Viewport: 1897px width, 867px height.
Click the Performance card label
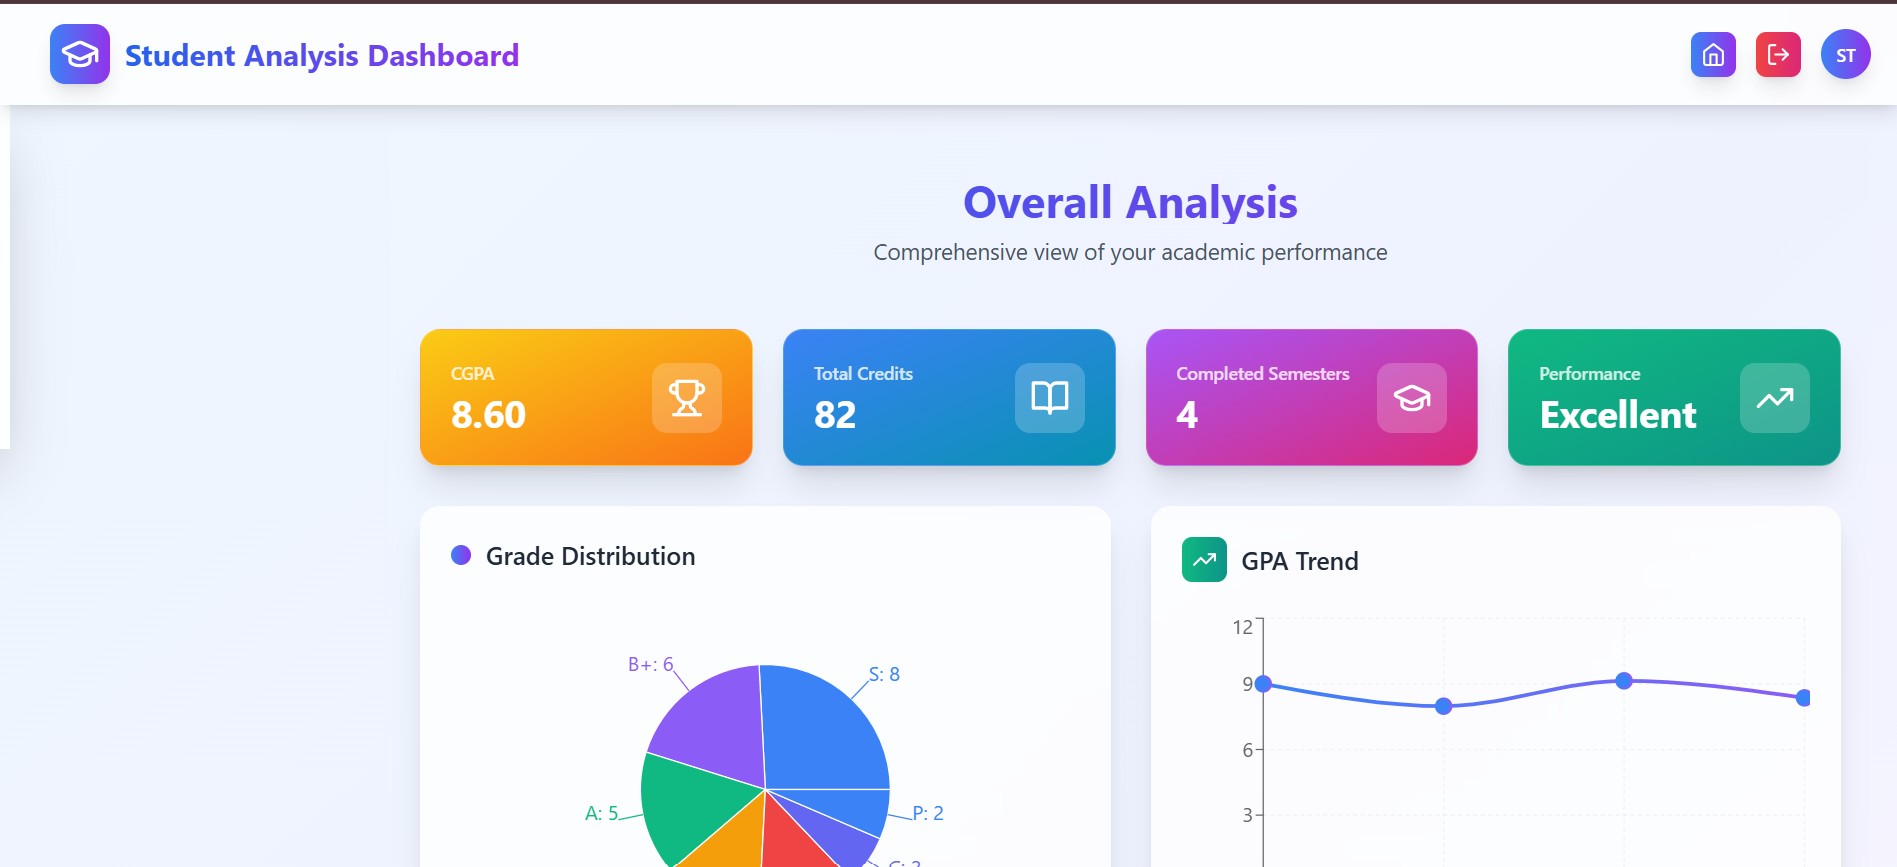[1589, 373]
